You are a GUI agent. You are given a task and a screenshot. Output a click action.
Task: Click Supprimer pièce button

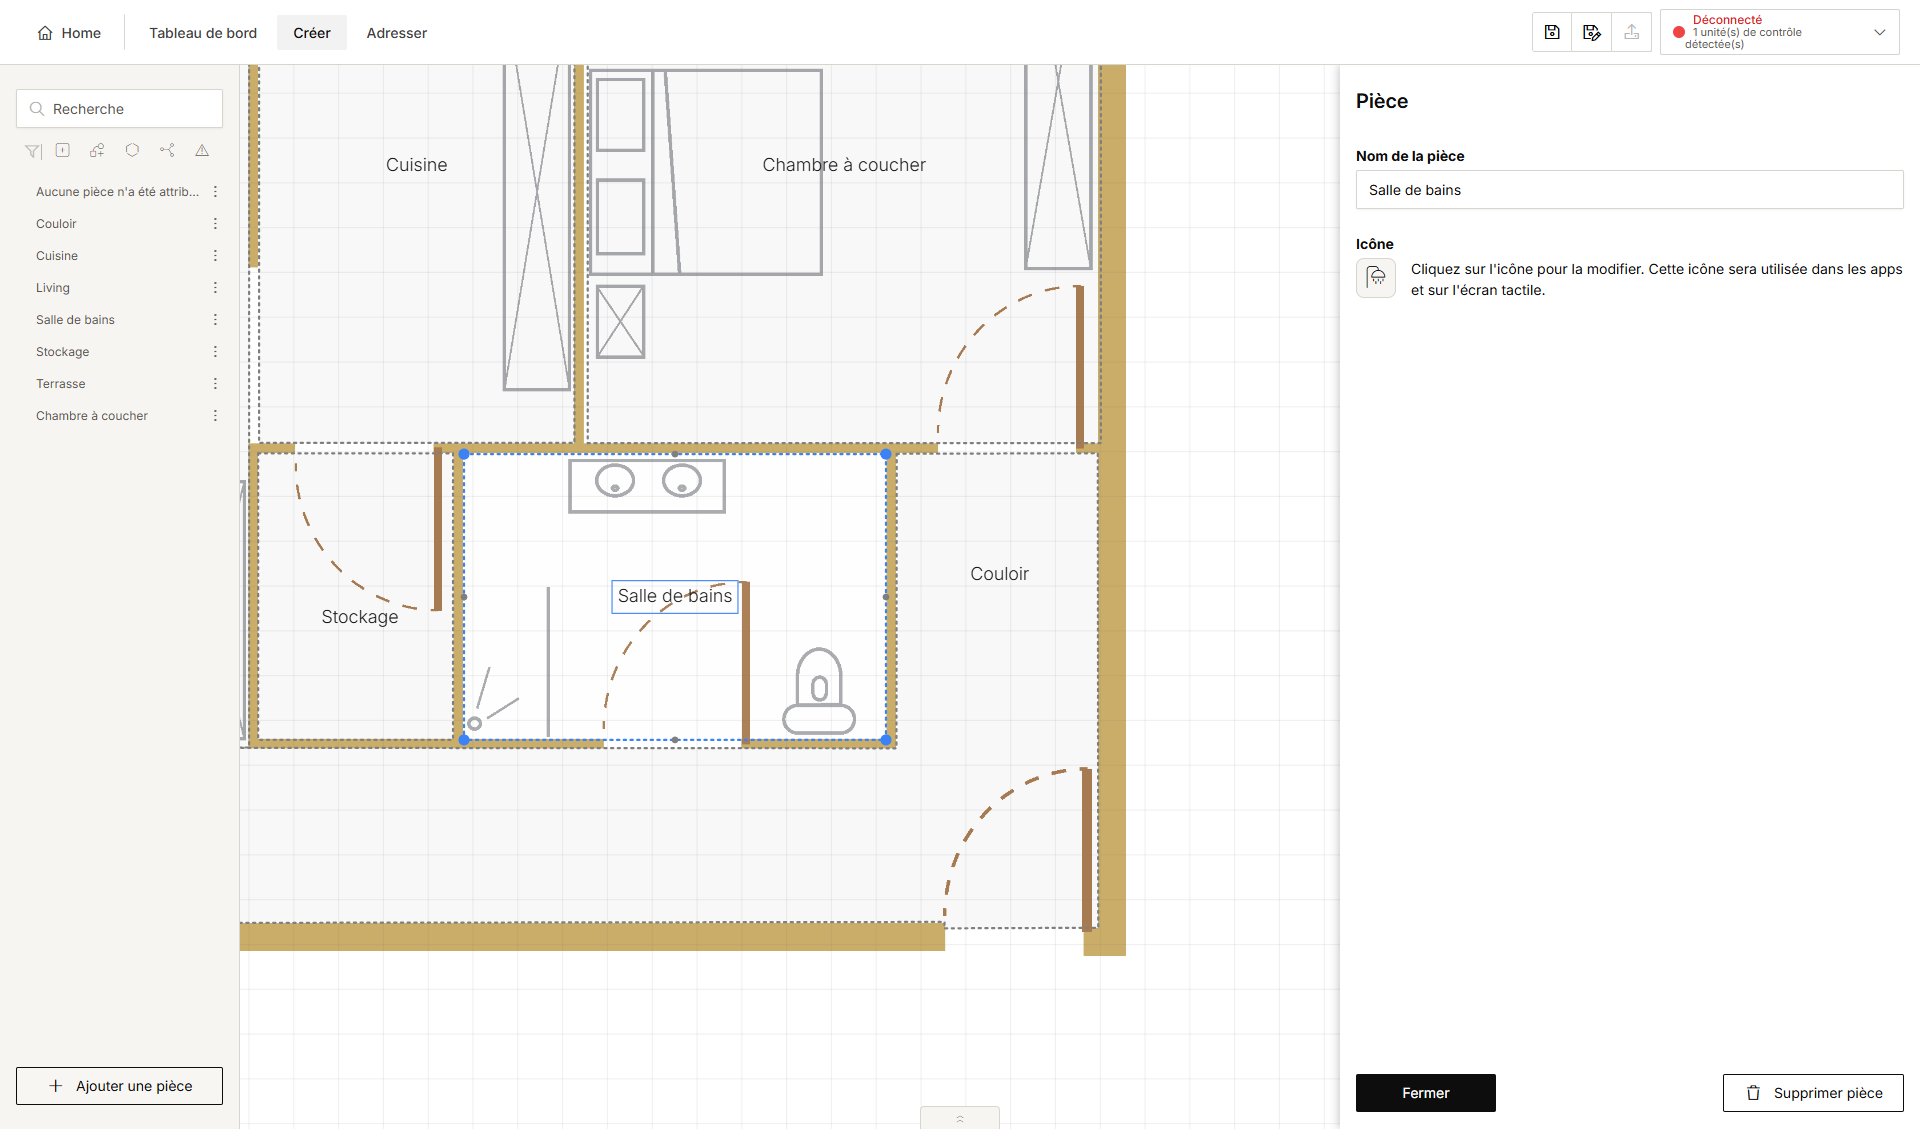[1813, 1093]
